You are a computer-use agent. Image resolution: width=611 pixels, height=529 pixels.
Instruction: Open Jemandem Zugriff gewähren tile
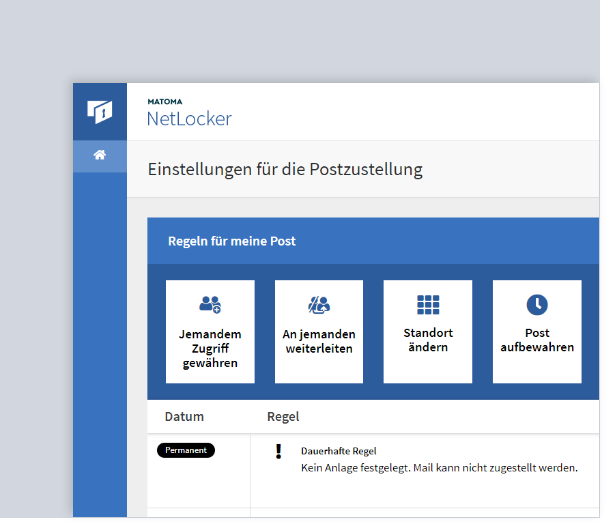point(210,332)
